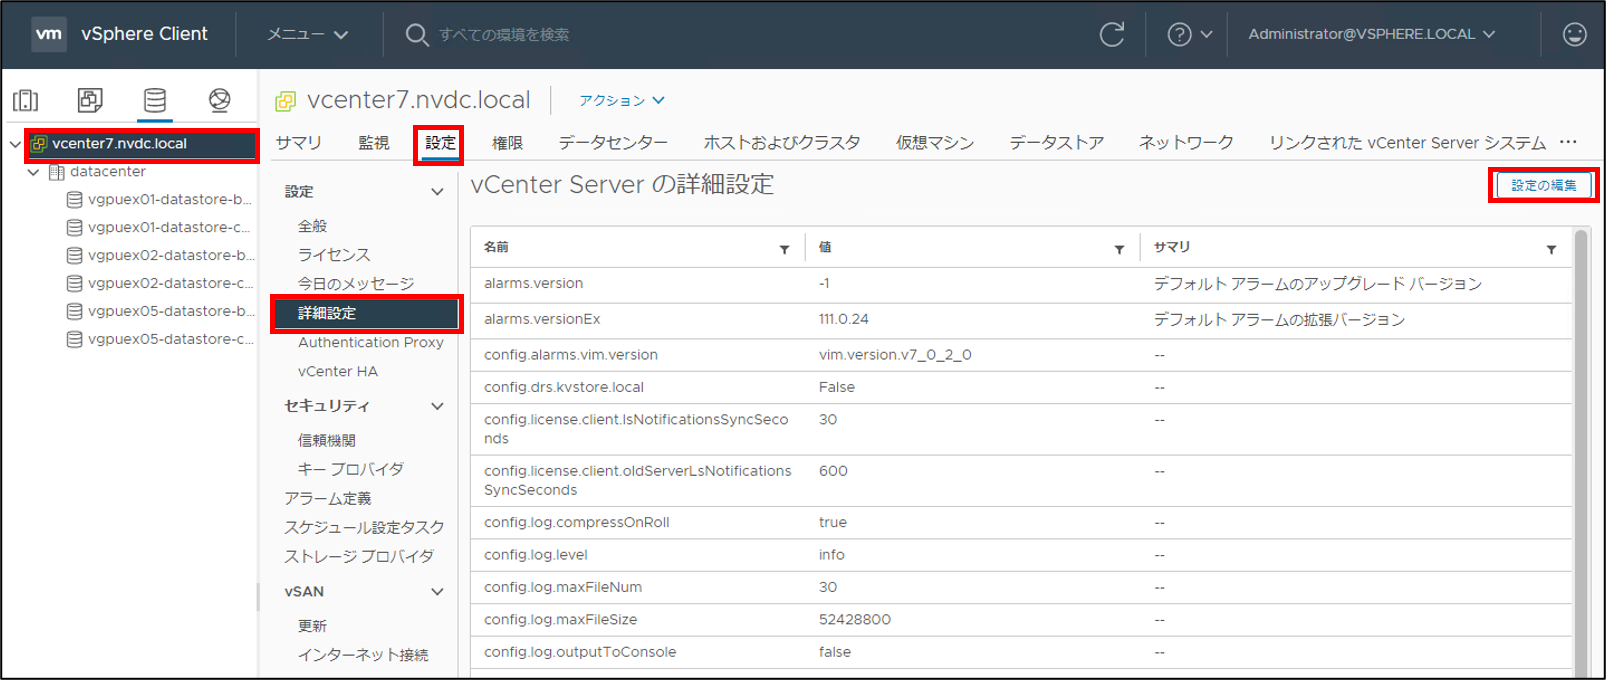The image size is (1606, 680).
Task: Click the search magnifier icon
Action: [417, 35]
